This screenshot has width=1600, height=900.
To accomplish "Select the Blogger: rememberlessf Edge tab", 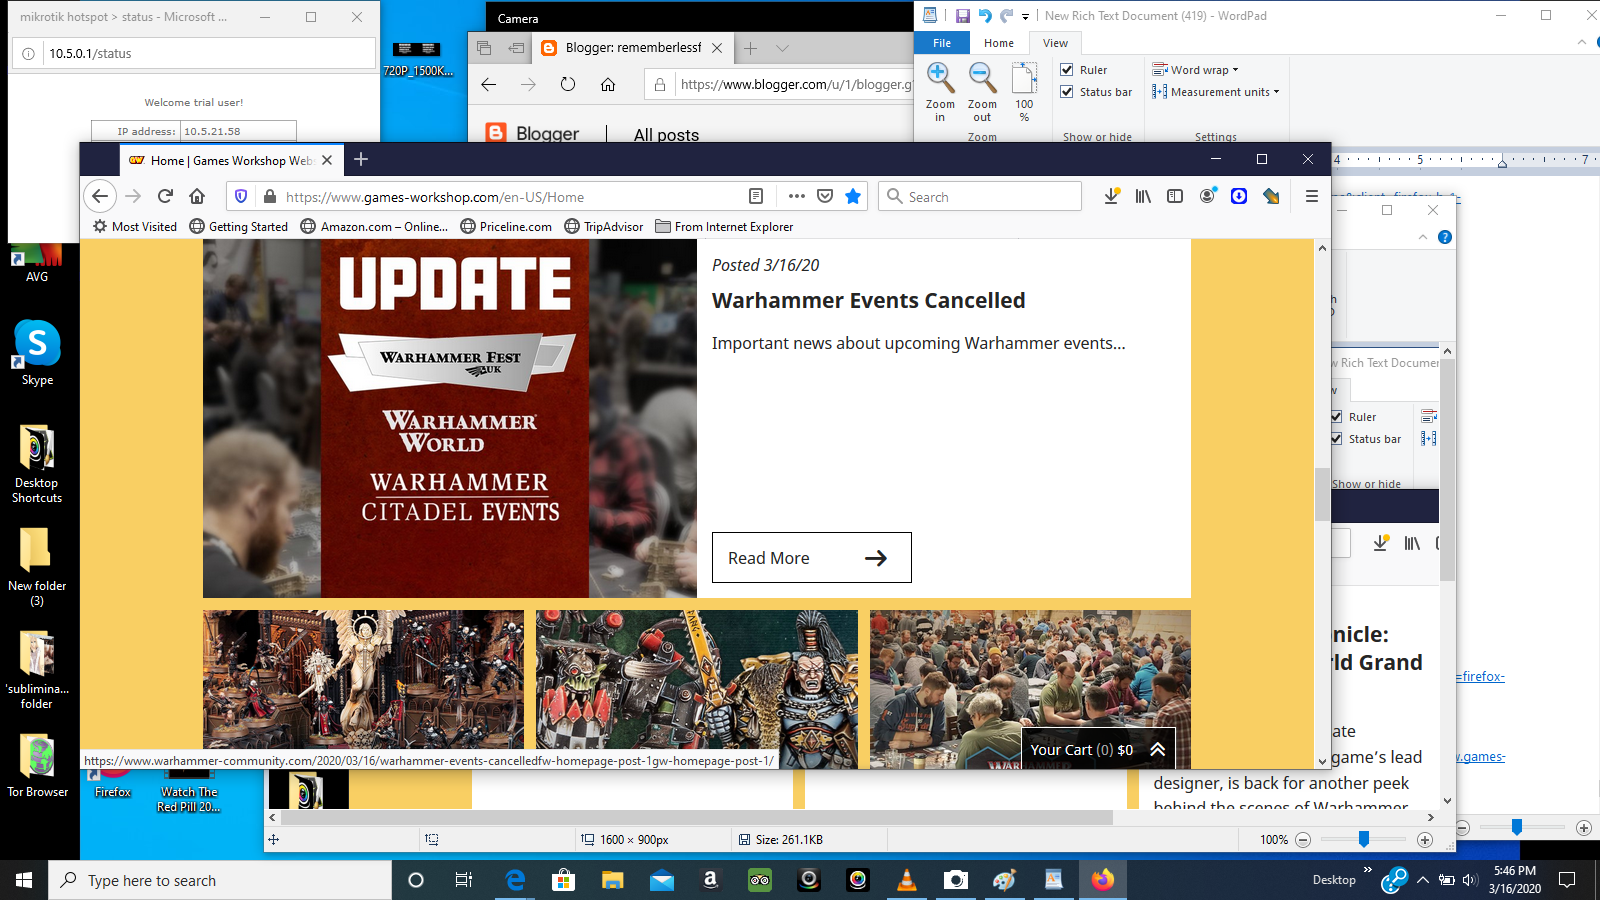I will pyautogui.click(x=633, y=48).
